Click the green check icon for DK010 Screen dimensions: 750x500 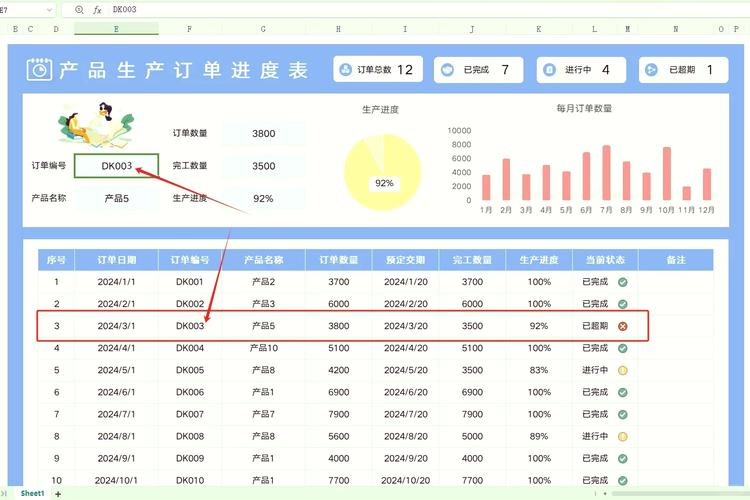click(622, 480)
